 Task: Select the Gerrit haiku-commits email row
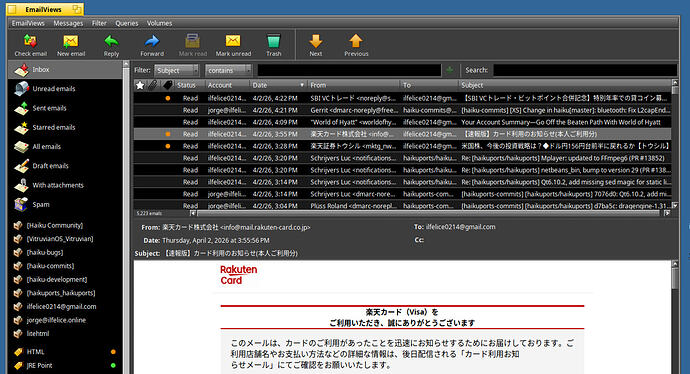pos(402,110)
